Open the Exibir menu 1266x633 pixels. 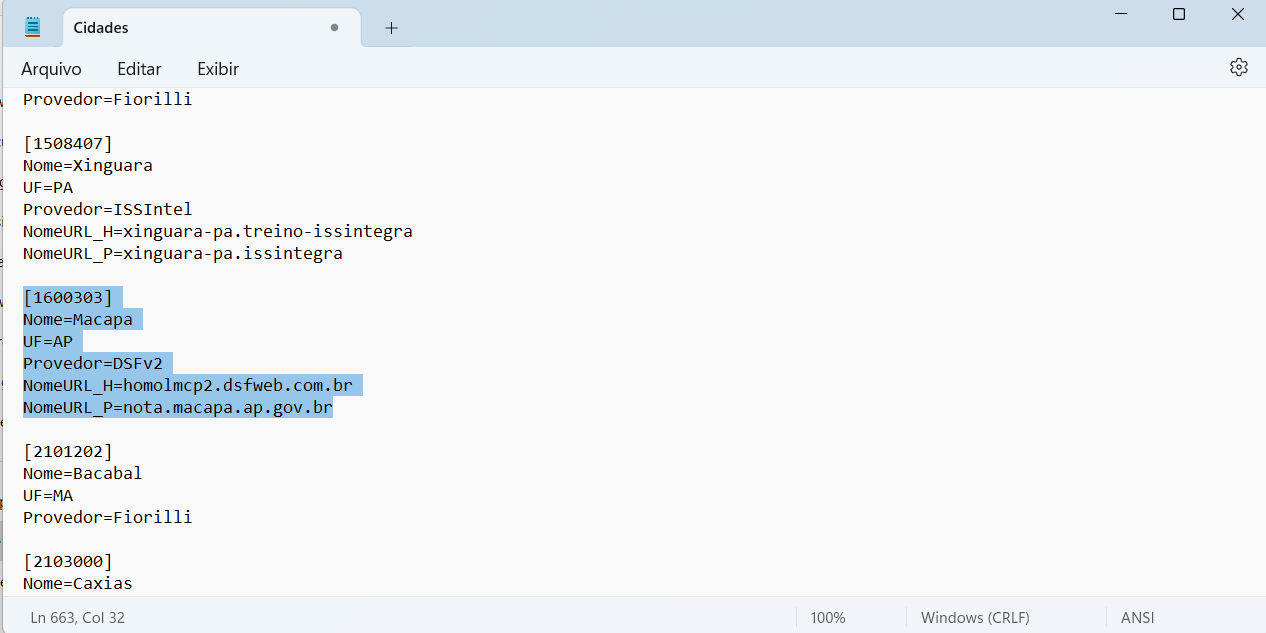(218, 69)
